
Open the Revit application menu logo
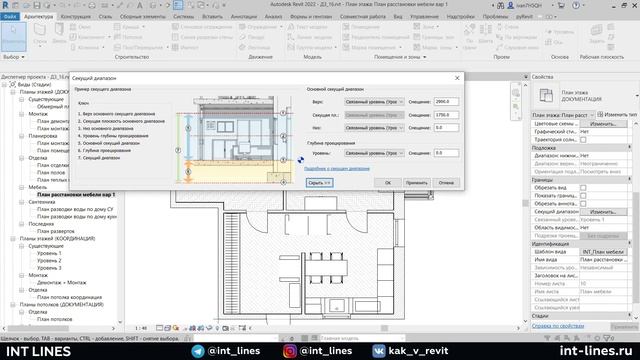point(5,5)
